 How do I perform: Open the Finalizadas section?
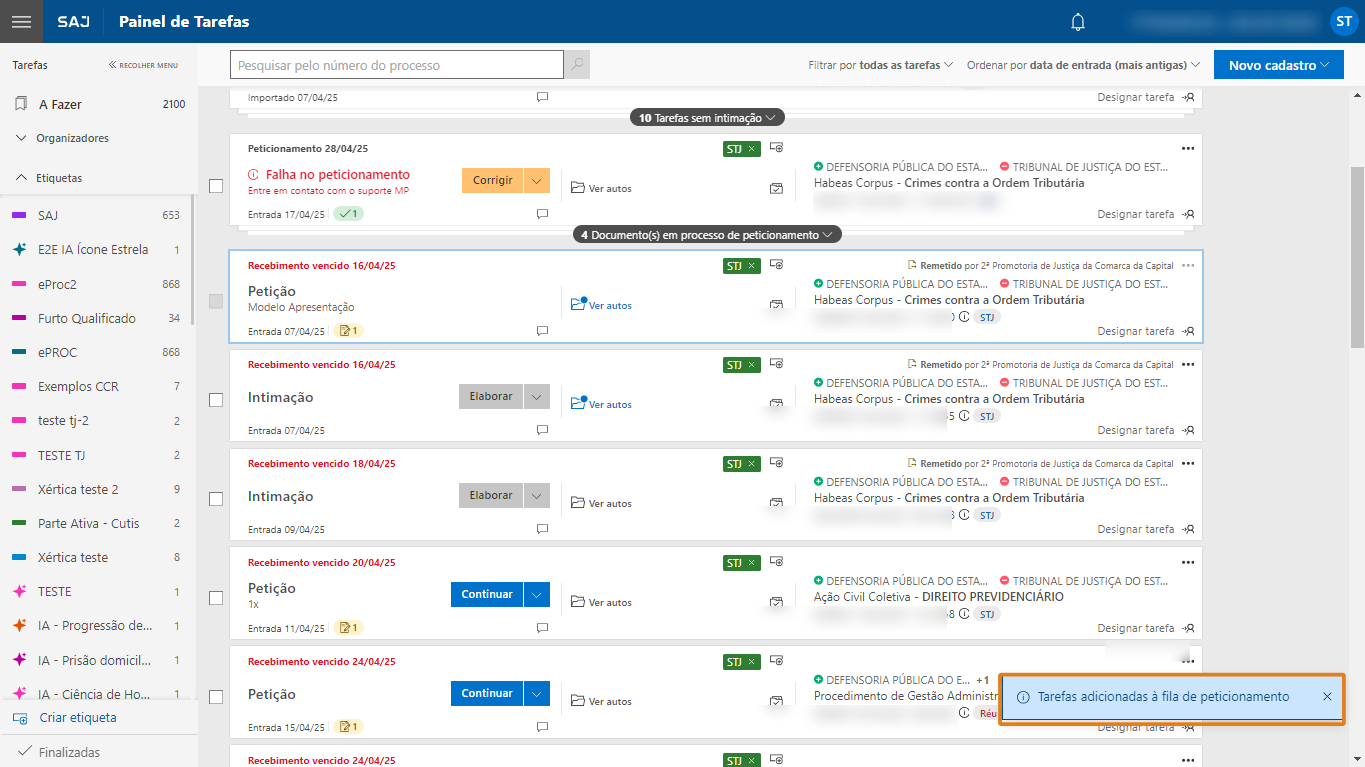coord(68,752)
